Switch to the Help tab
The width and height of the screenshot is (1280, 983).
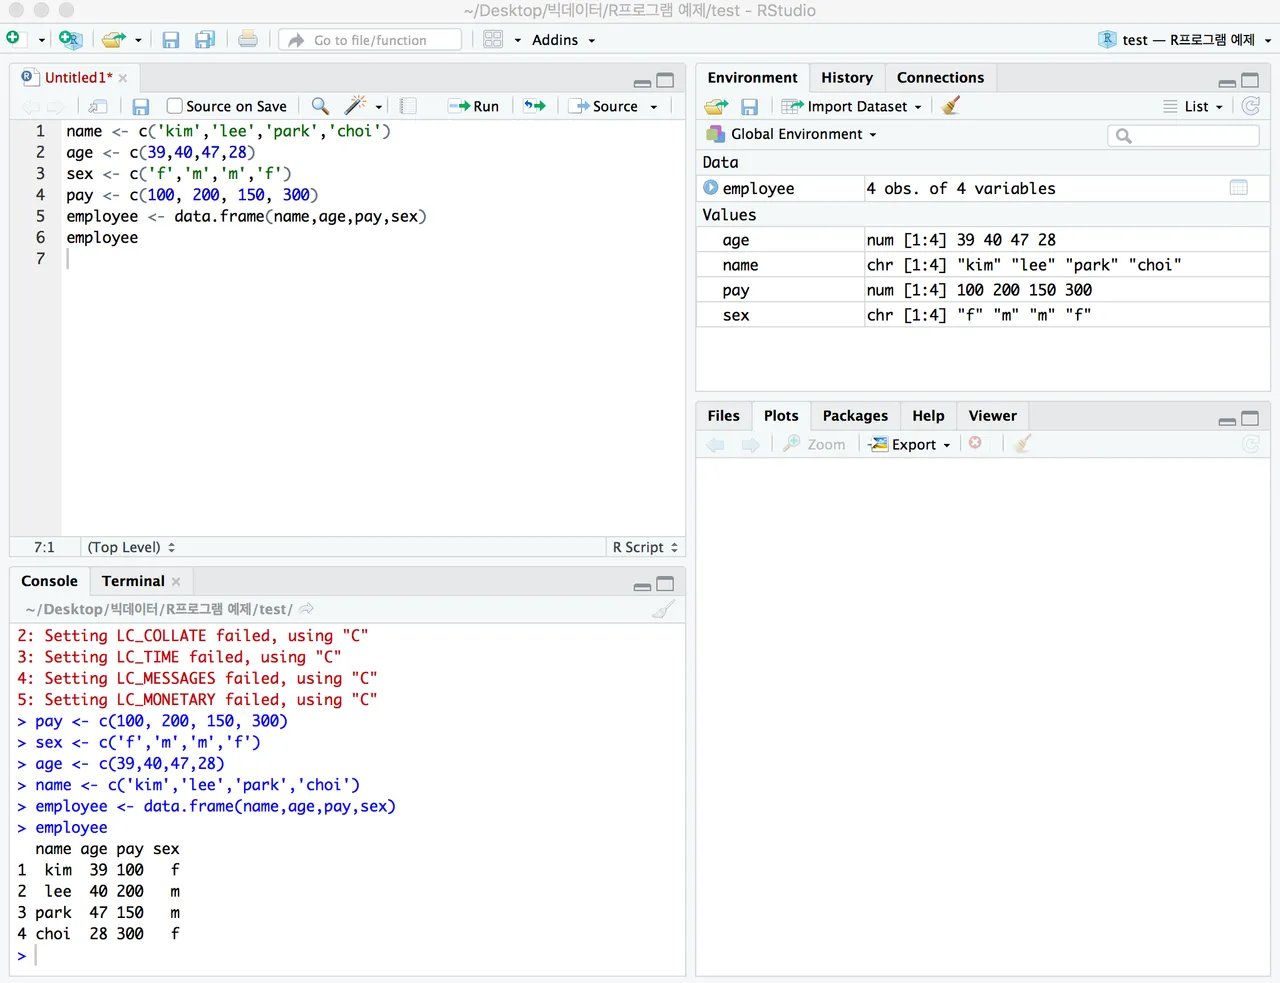point(928,415)
